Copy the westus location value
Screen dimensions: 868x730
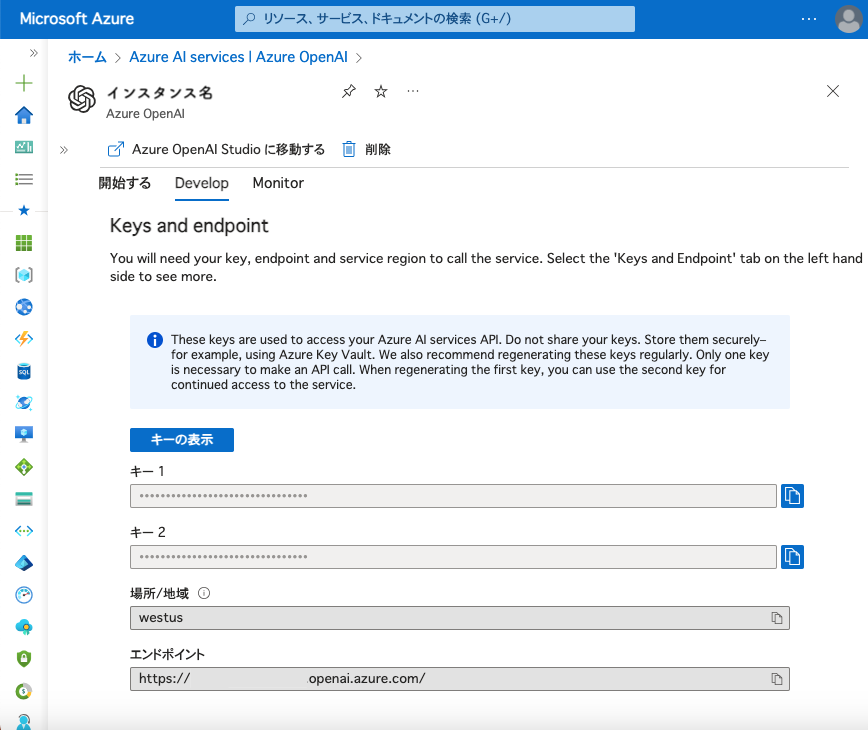777,618
